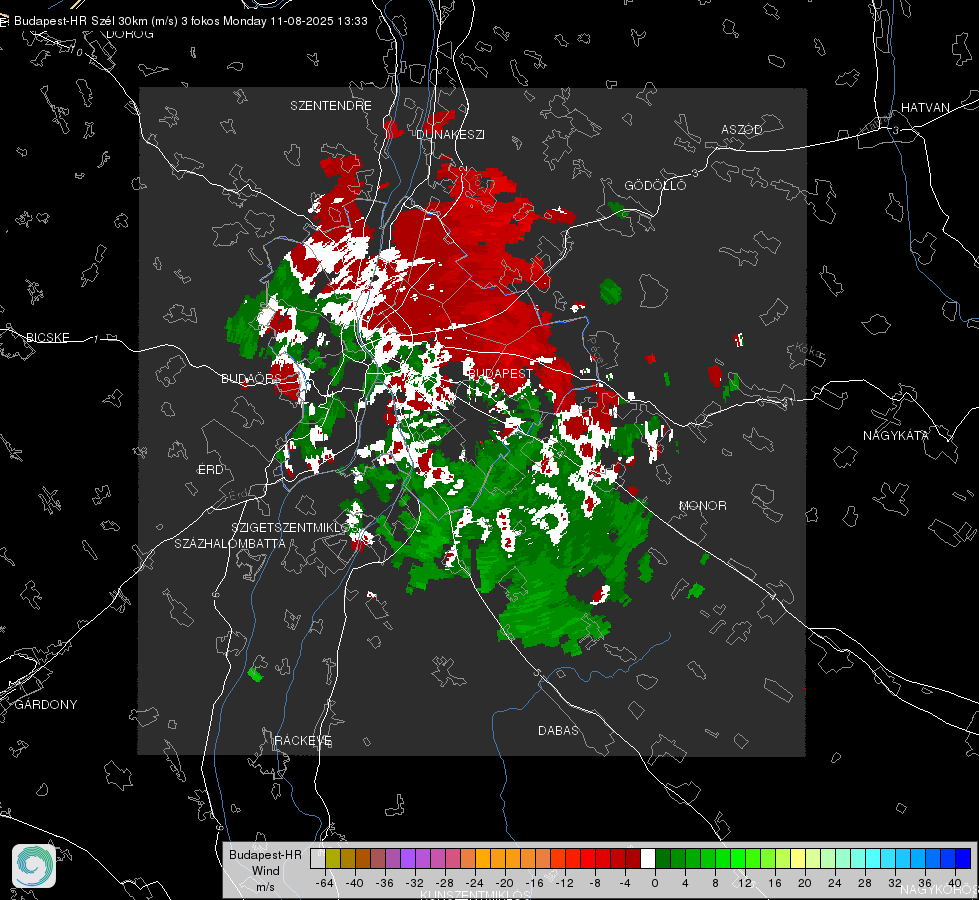The image size is (979, 900).
Task: Click the -40 value on legend scale
Action: tap(355, 883)
